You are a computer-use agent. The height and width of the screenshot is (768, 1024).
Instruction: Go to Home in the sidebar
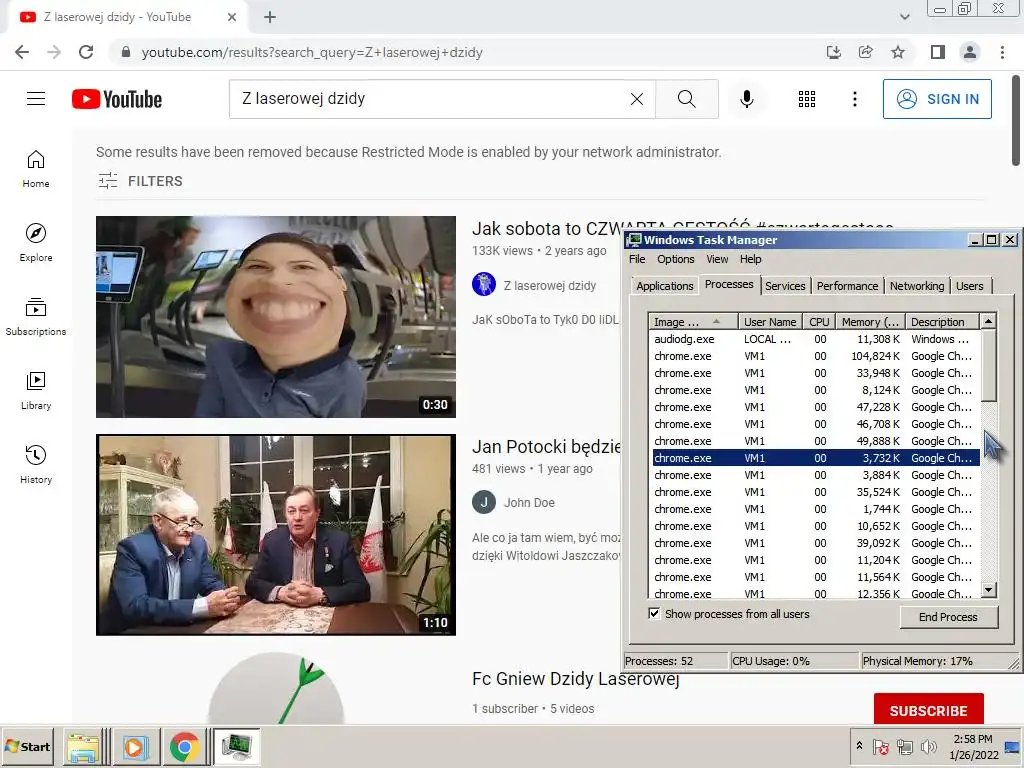pyautogui.click(x=36, y=168)
